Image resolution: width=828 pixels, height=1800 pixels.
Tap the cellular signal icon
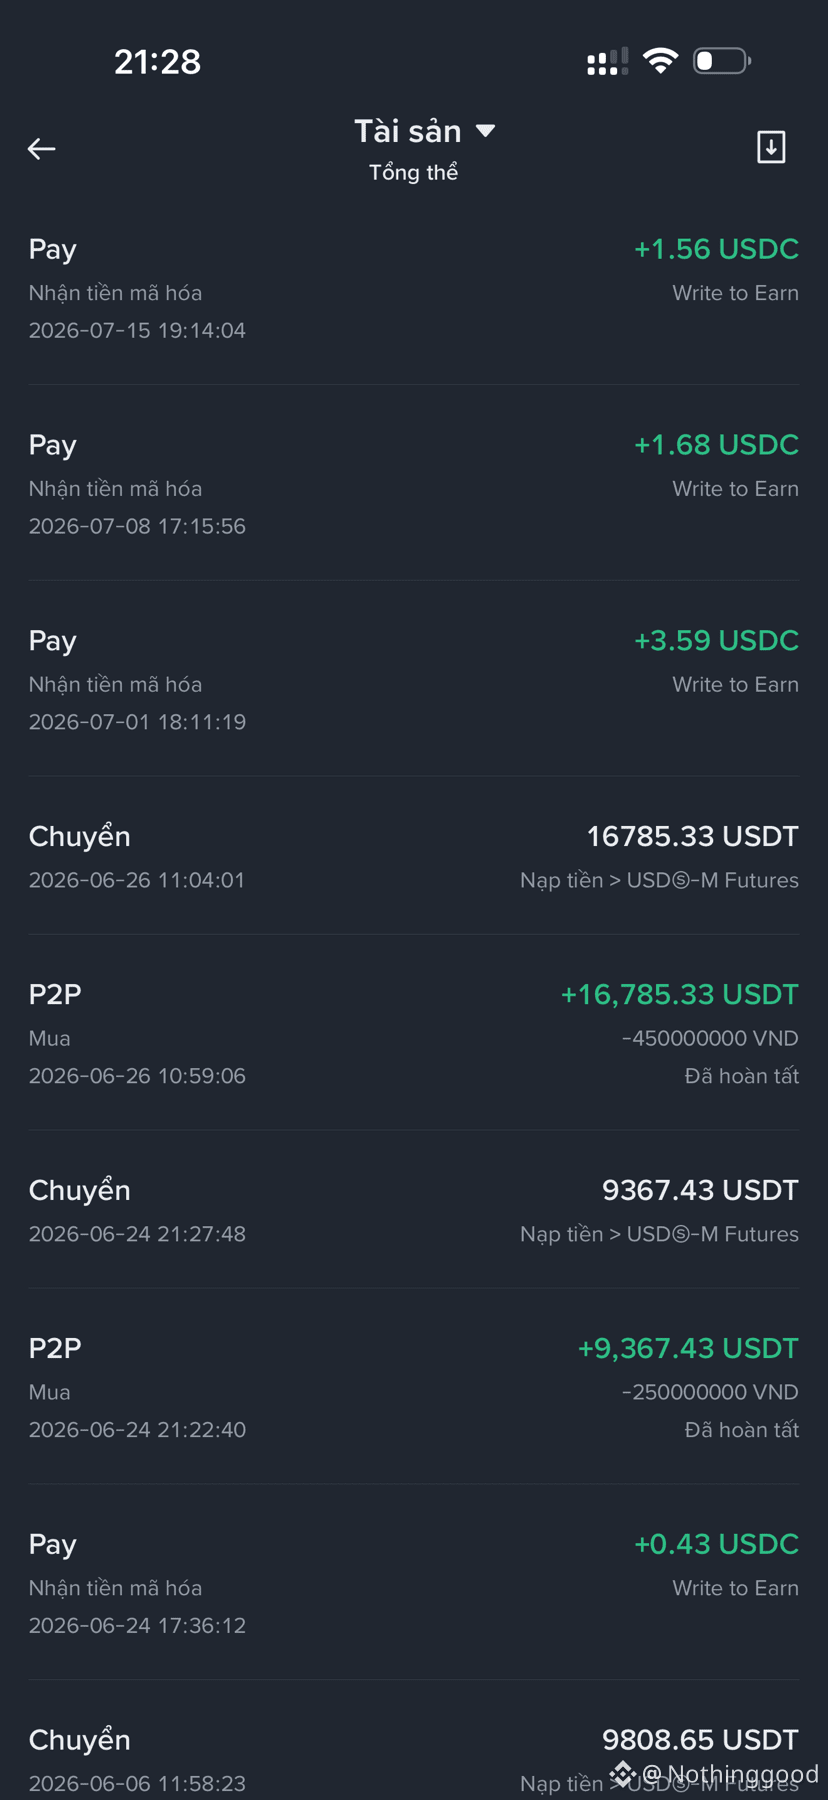coord(607,61)
